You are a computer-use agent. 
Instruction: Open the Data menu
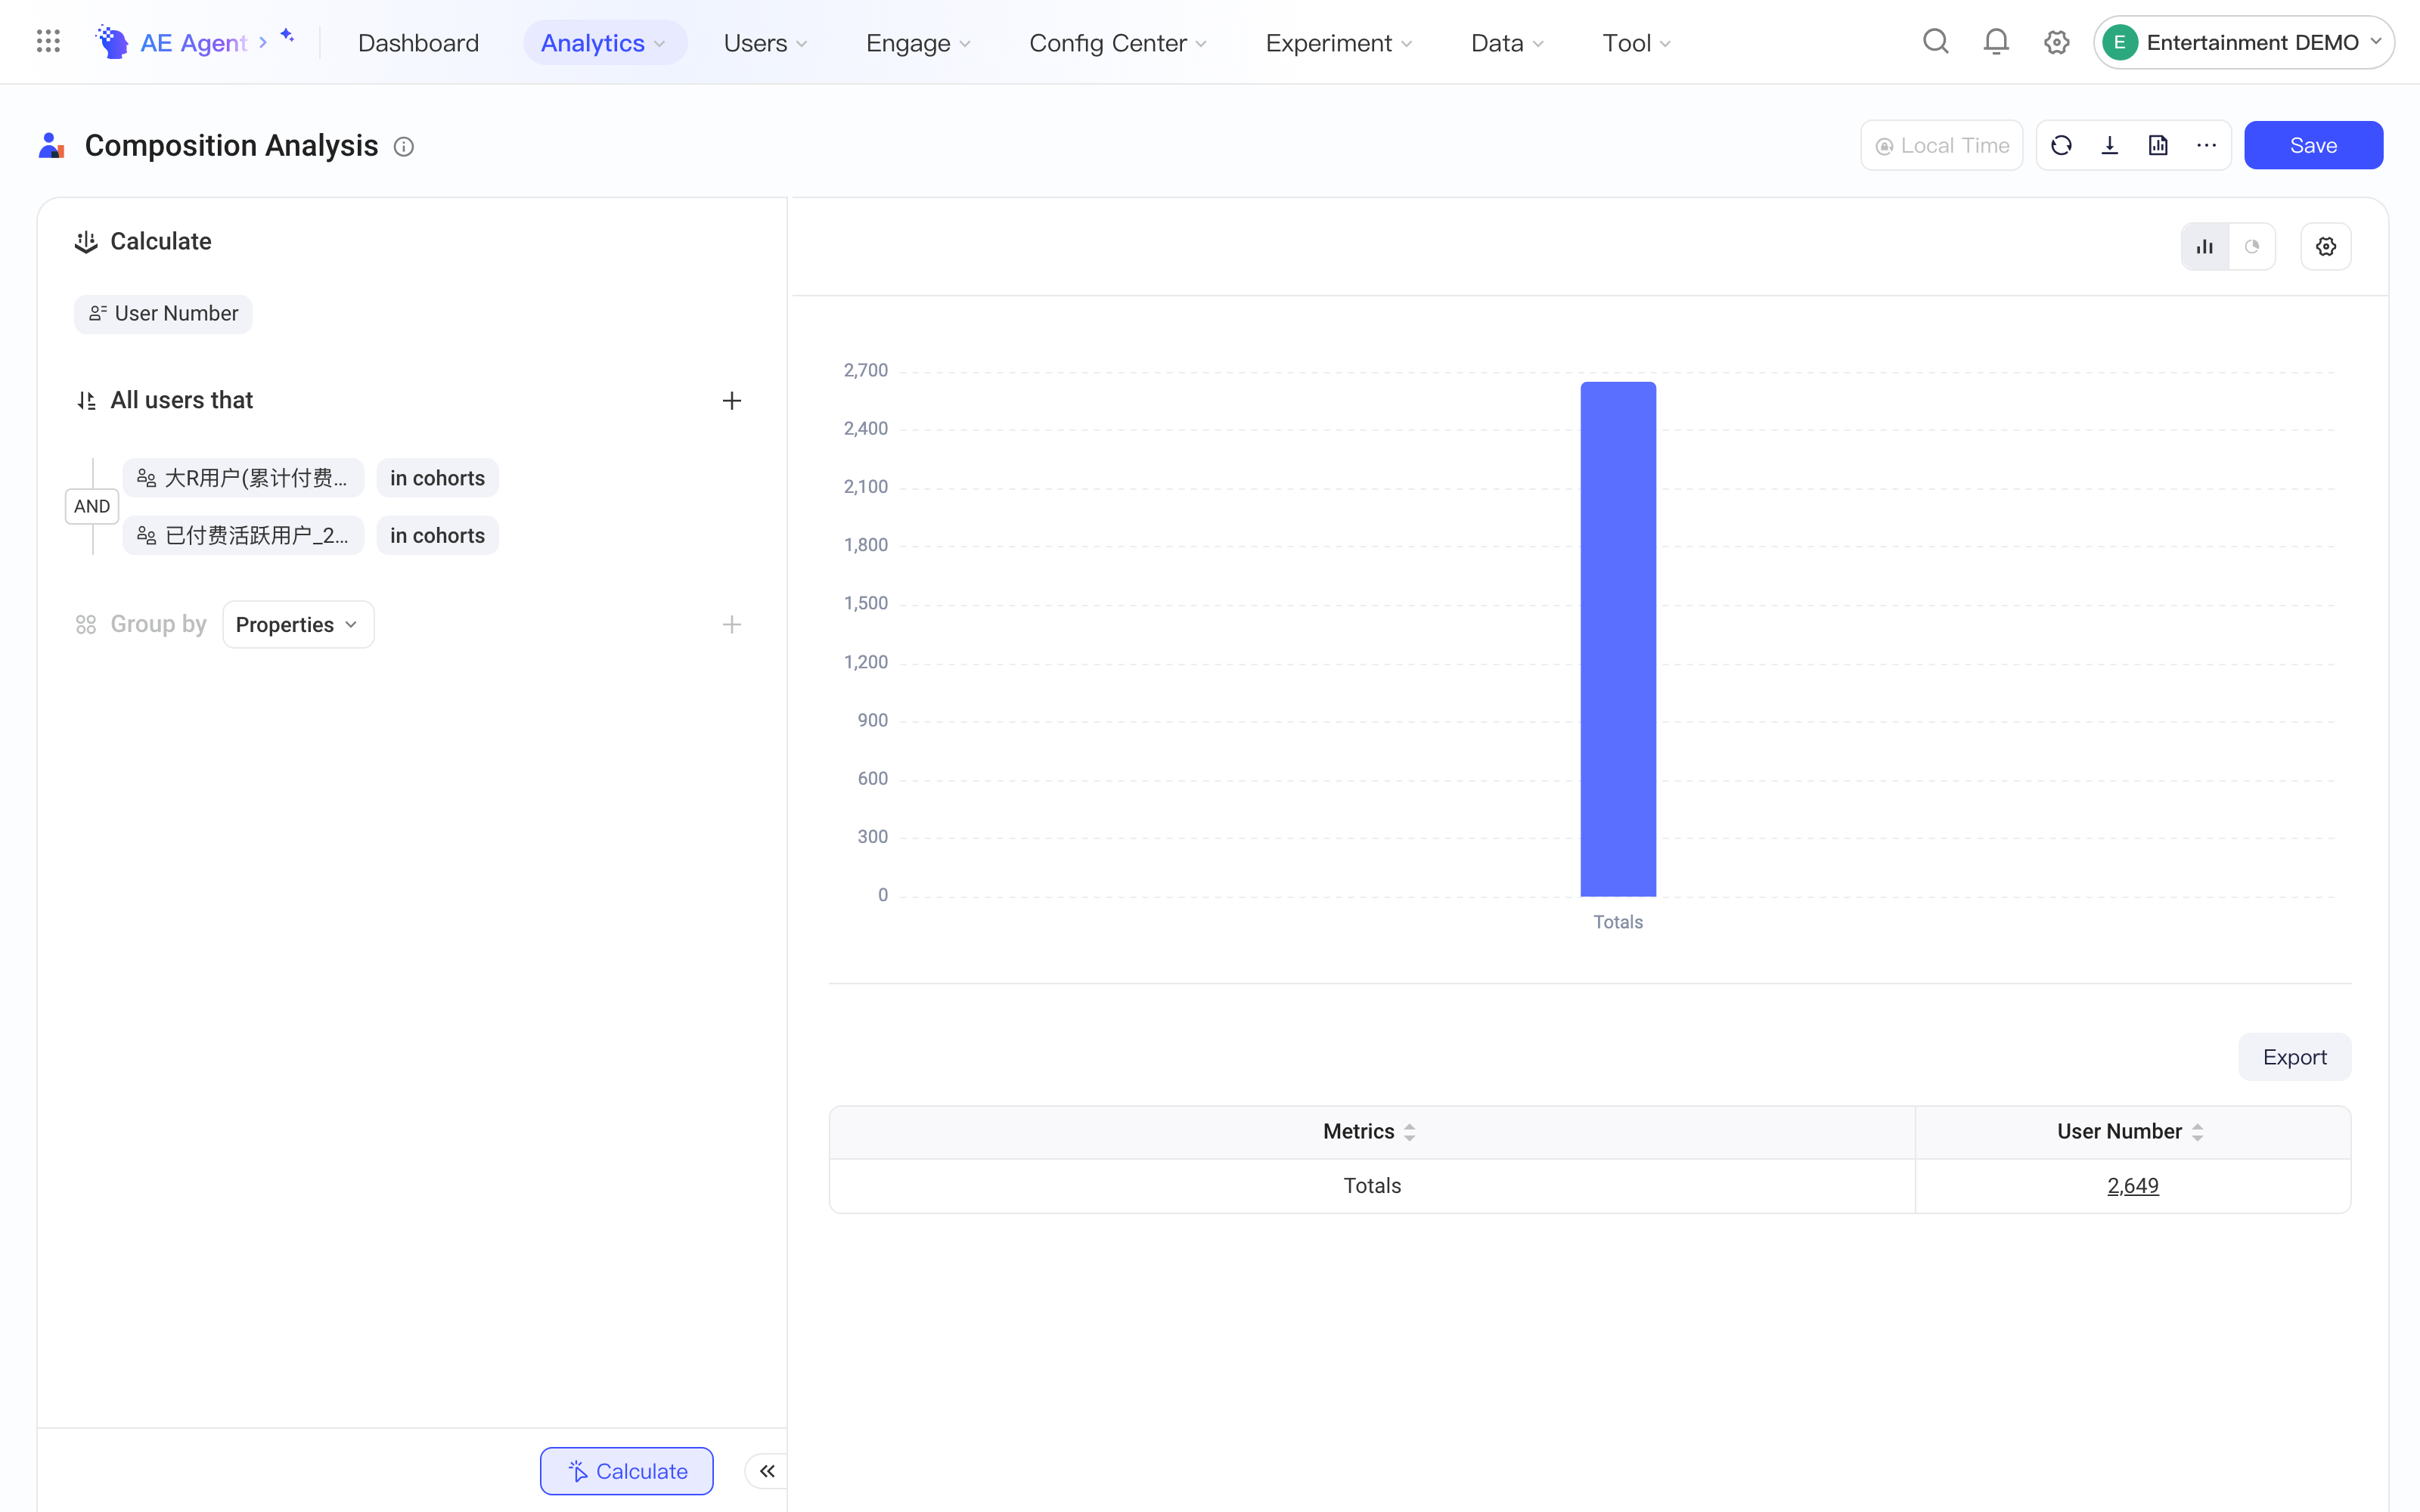click(1507, 43)
